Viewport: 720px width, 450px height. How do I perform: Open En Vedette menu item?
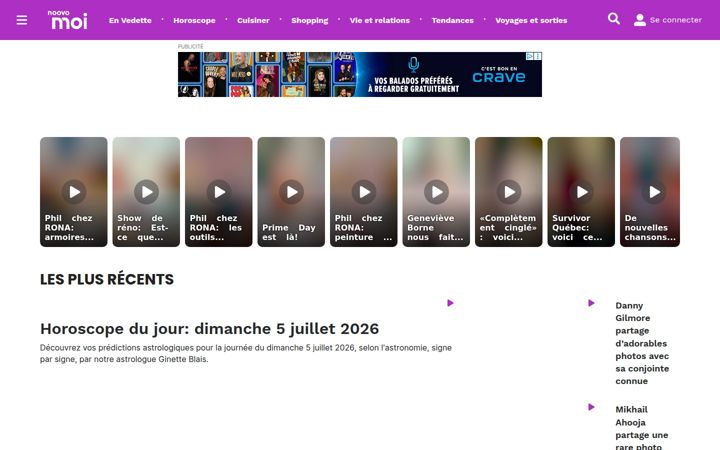pos(130,20)
